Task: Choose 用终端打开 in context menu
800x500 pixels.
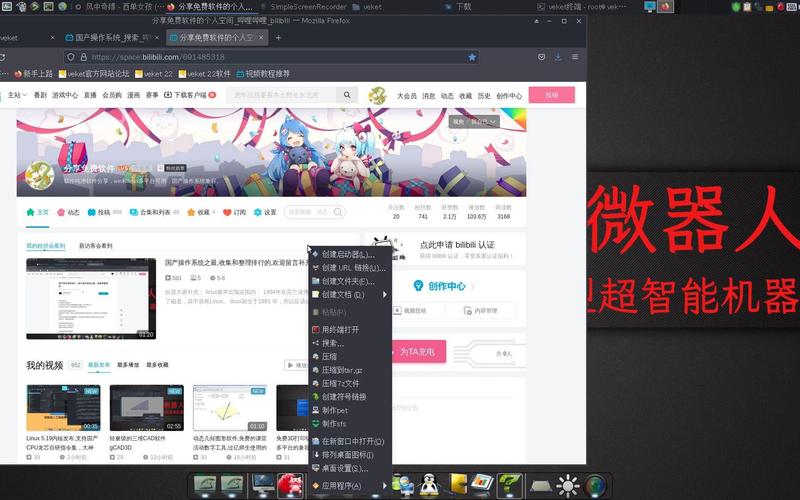Action: pyautogui.click(x=350, y=330)
